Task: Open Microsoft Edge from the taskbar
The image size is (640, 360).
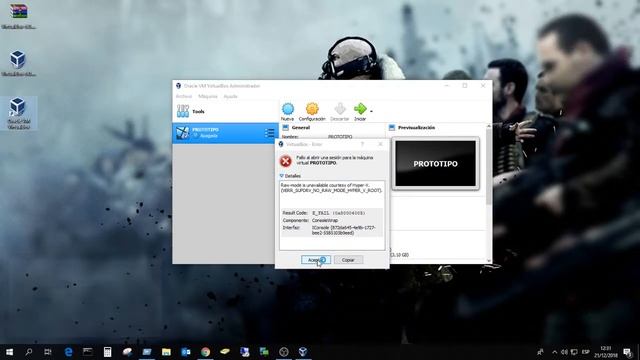Action: [x=68, y=352]
